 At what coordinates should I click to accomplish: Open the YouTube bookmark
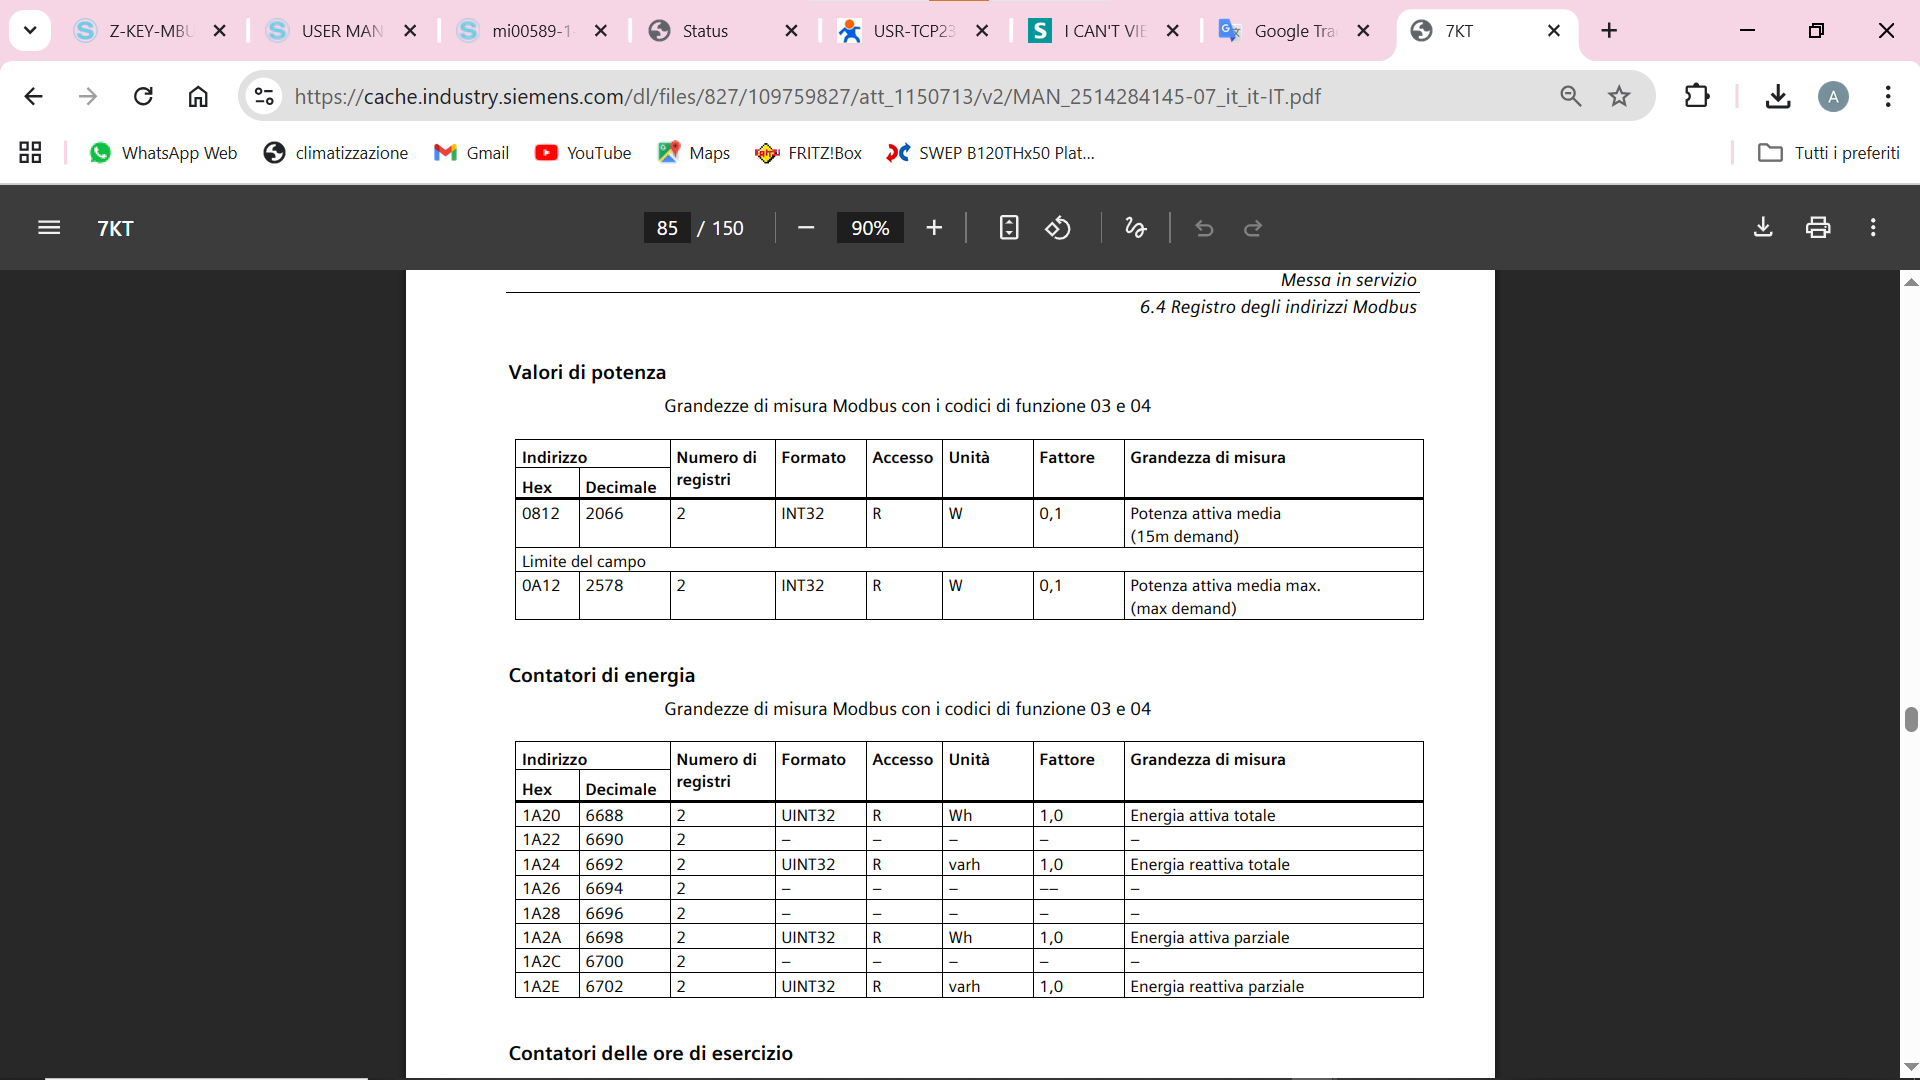click(x=583, y=153)
